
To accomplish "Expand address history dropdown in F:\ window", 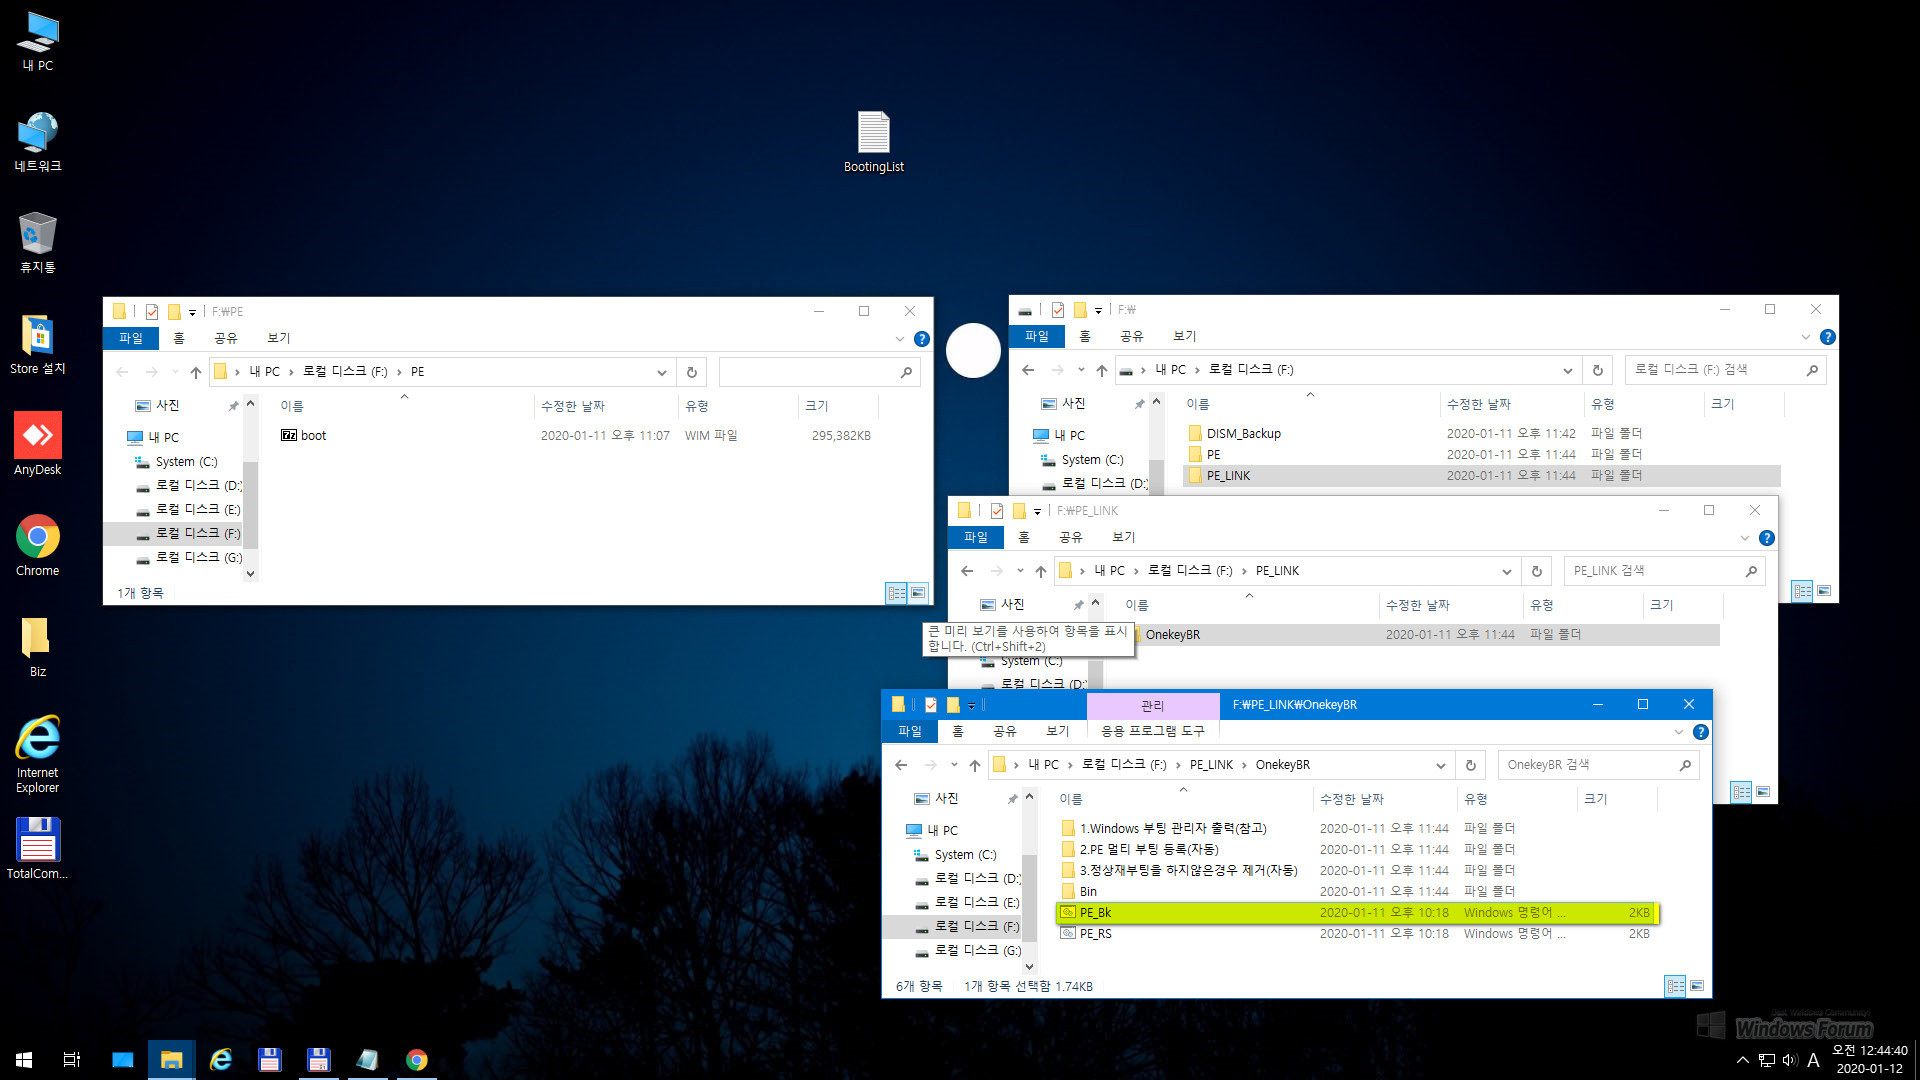I will 1568,371.
